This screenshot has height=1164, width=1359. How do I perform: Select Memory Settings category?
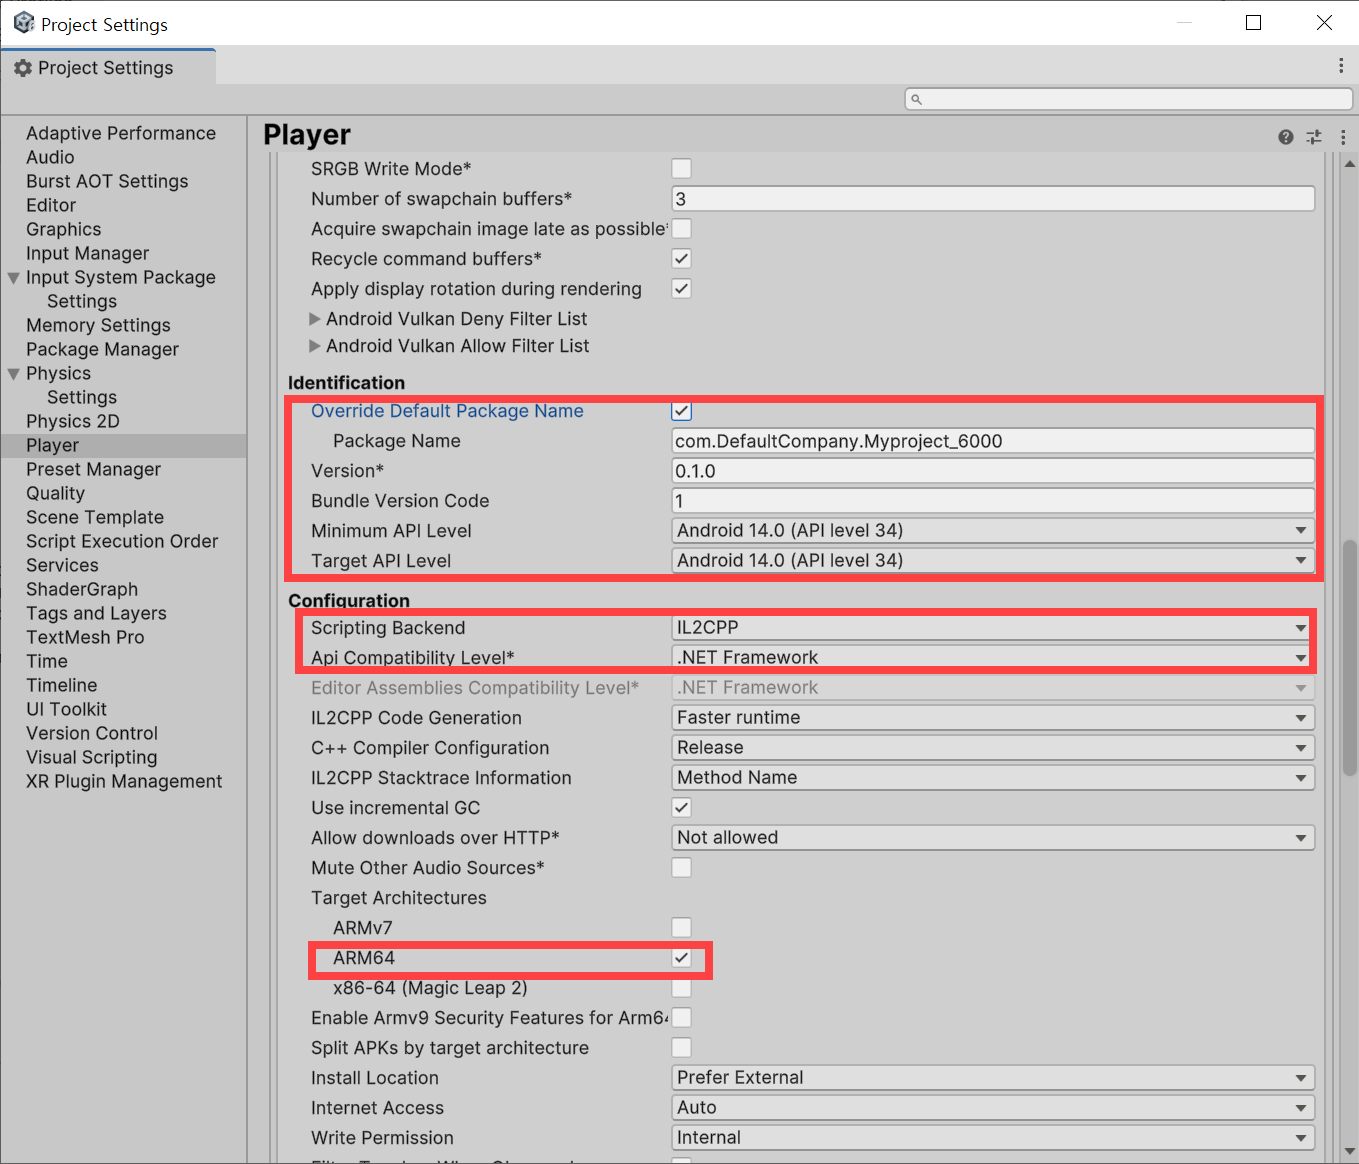click(98, 326)
